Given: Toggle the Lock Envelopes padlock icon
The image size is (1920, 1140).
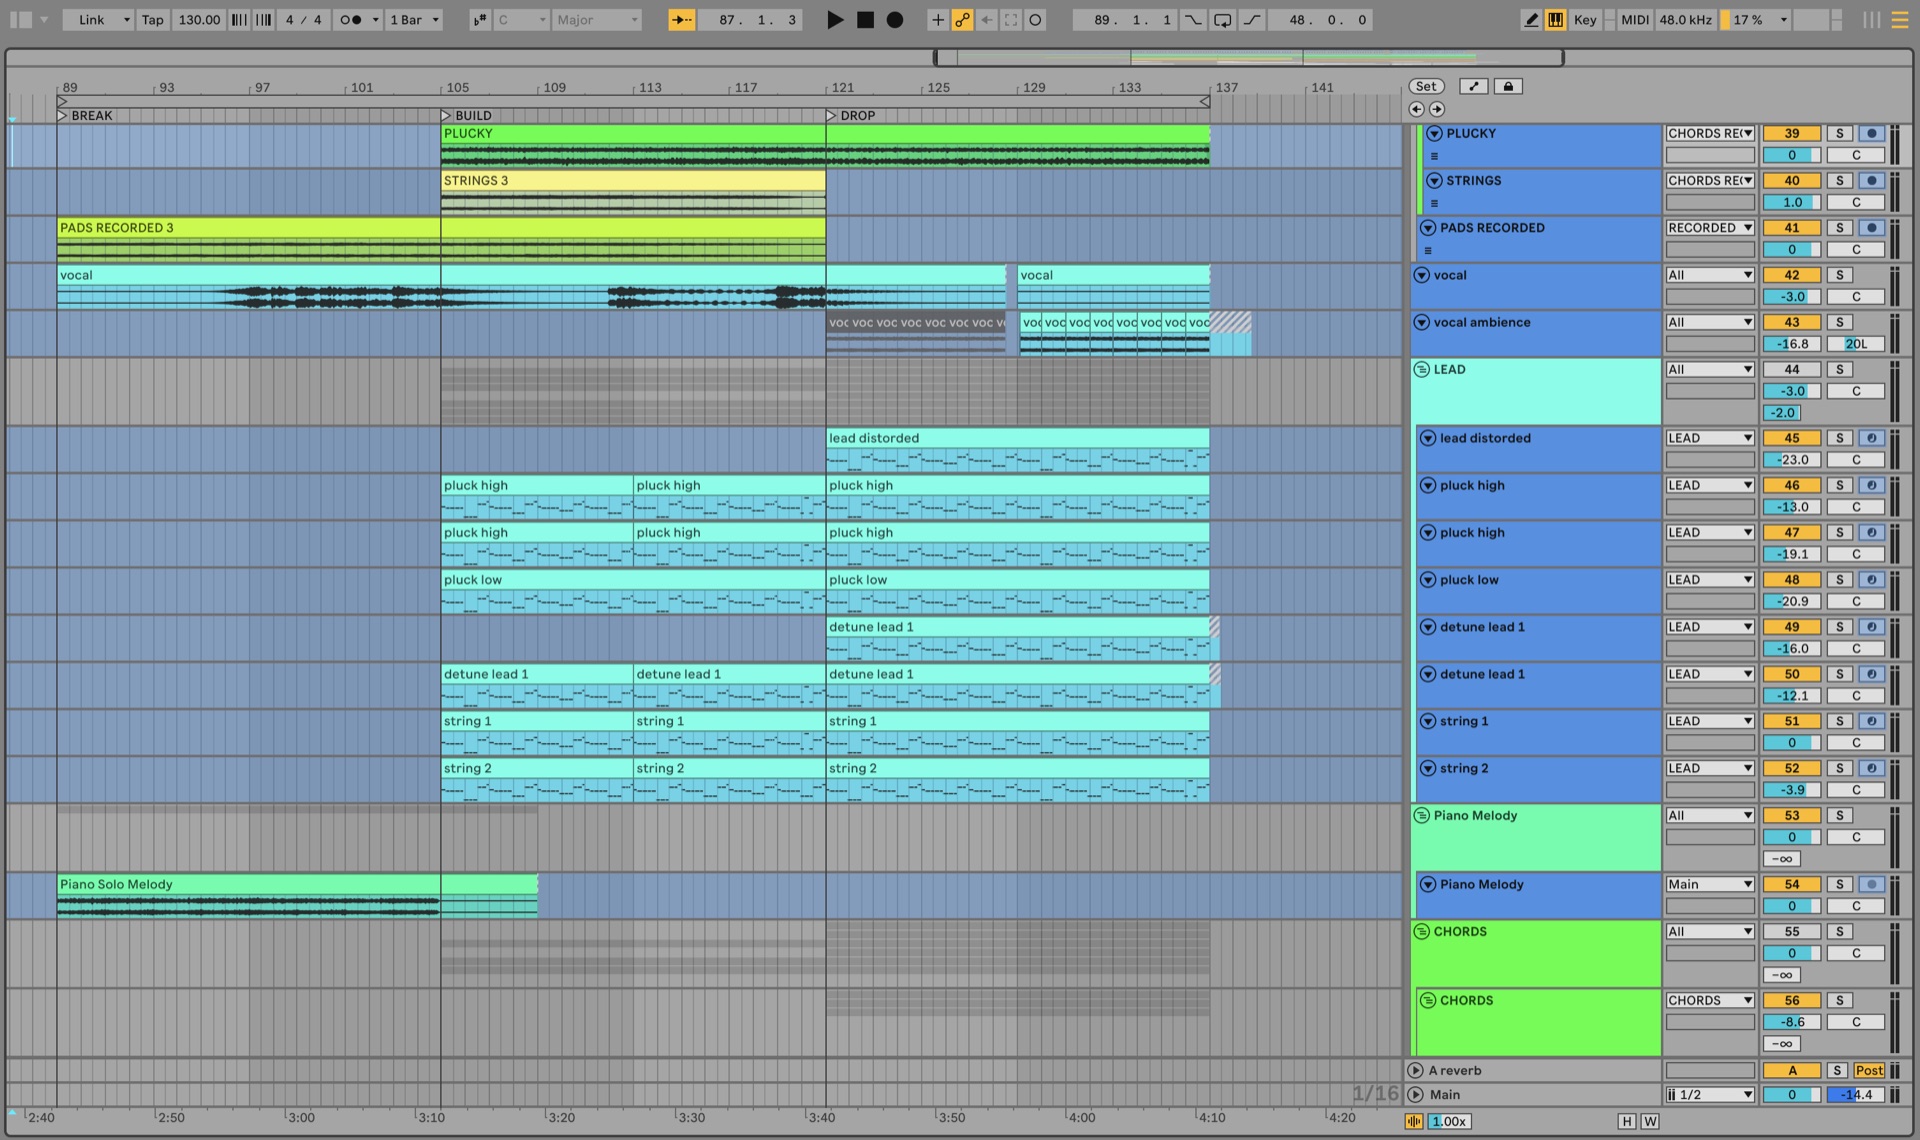Looking at the screenshot, I should tap(1508, 86).
